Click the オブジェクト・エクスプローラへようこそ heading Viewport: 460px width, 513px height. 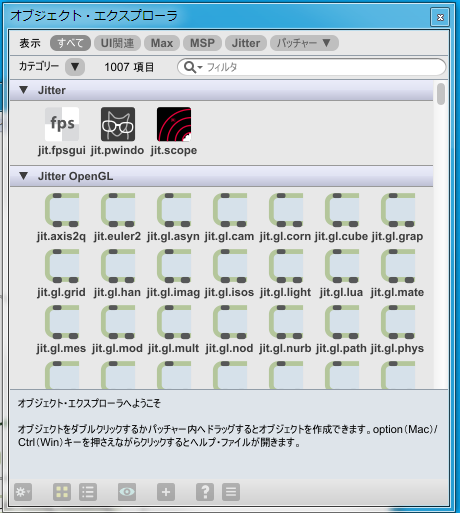click(x=89, y=403)
